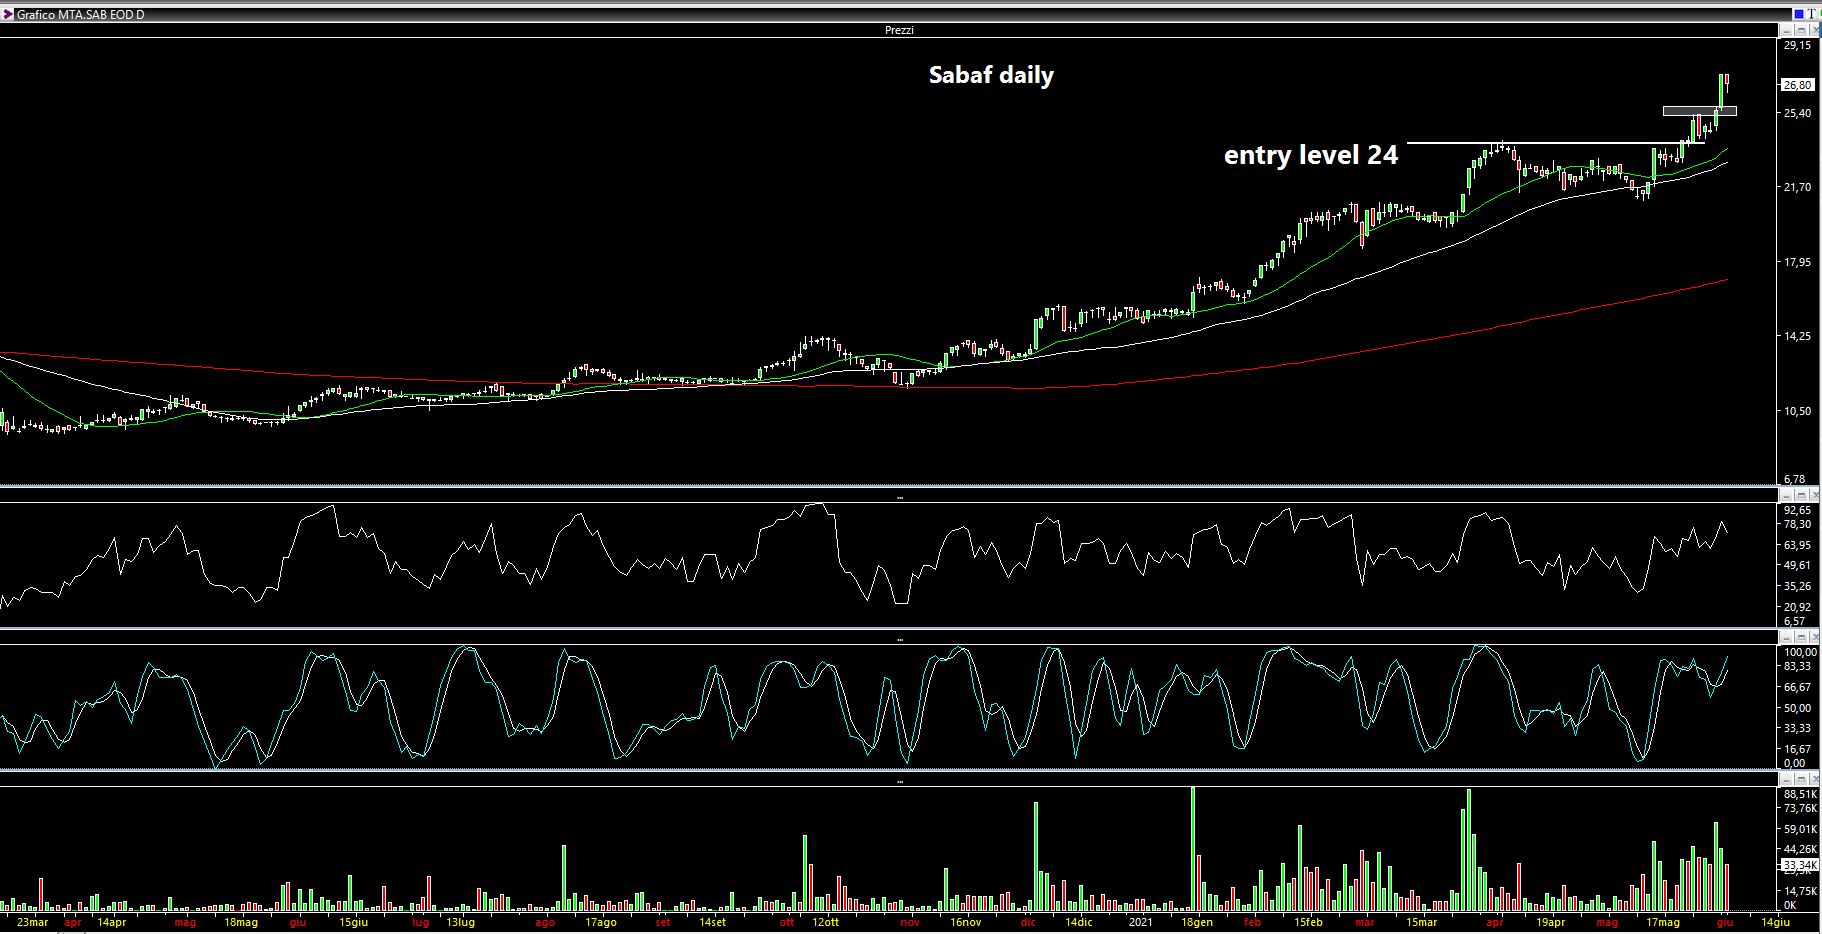The image size is (1822, 934).
Task: Click the '14dic' date axis label
Action: (x=1079, y=922)
